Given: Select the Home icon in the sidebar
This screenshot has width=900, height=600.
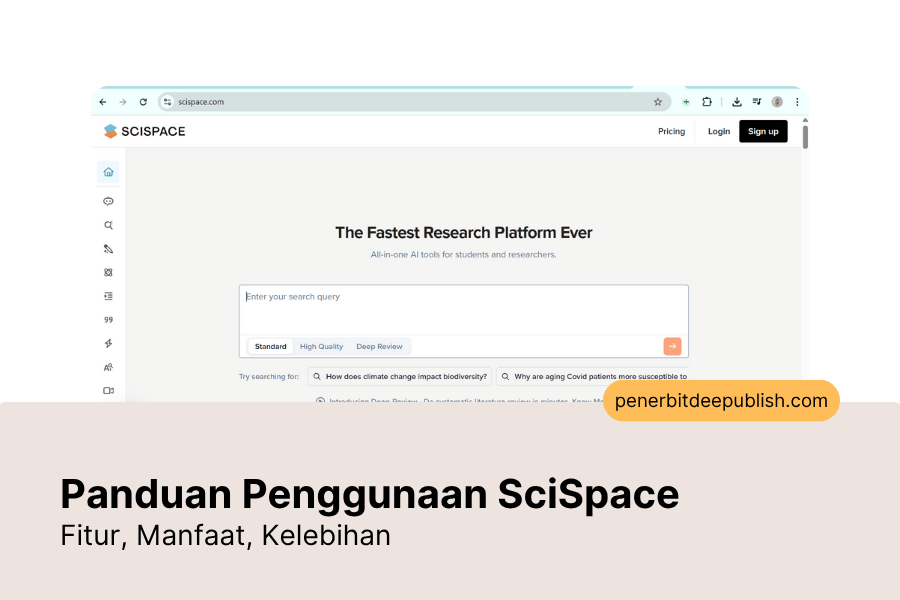Looking at the screenshot, I should click(108, 172).
